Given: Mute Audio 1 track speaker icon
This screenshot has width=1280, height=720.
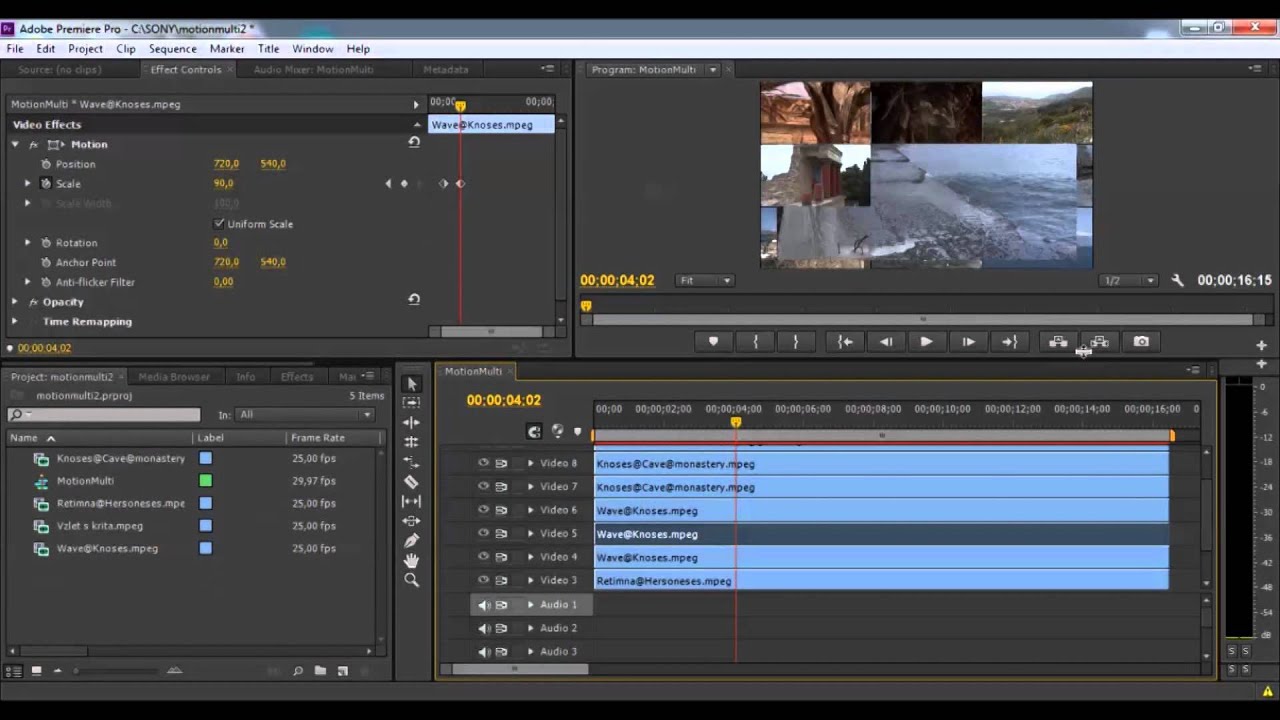Looking at the screenshot, I should click(x=484, y=605).
